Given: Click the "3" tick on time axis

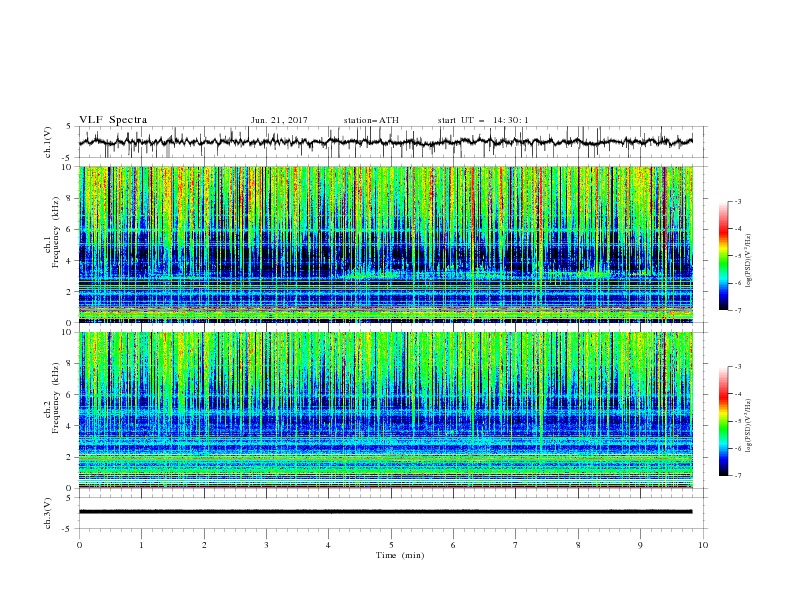Looking at the screenshot, I should point(266,545).
